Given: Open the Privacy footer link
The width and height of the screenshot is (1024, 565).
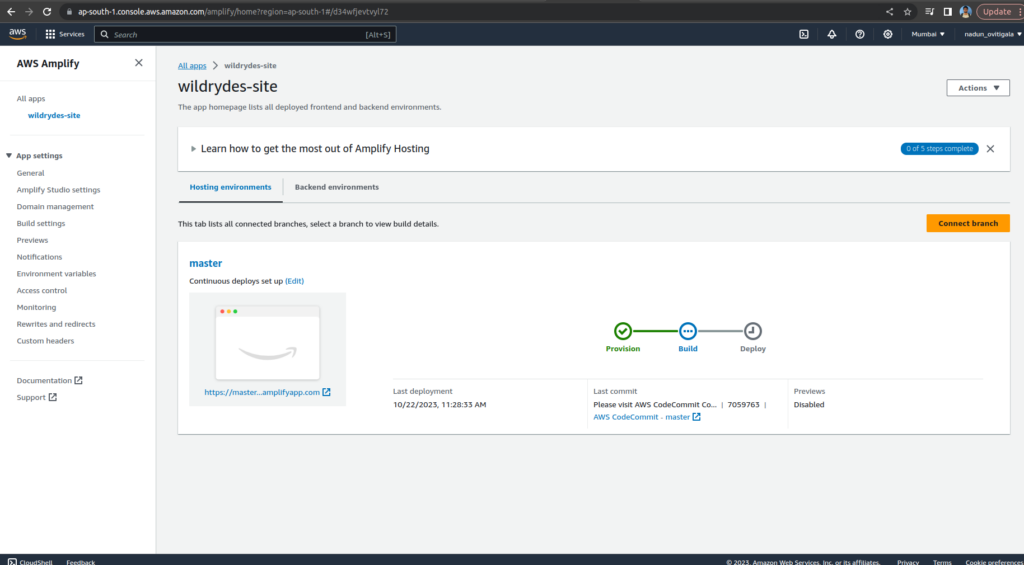Looking at the screenshot, I should [x=908, y=562].
